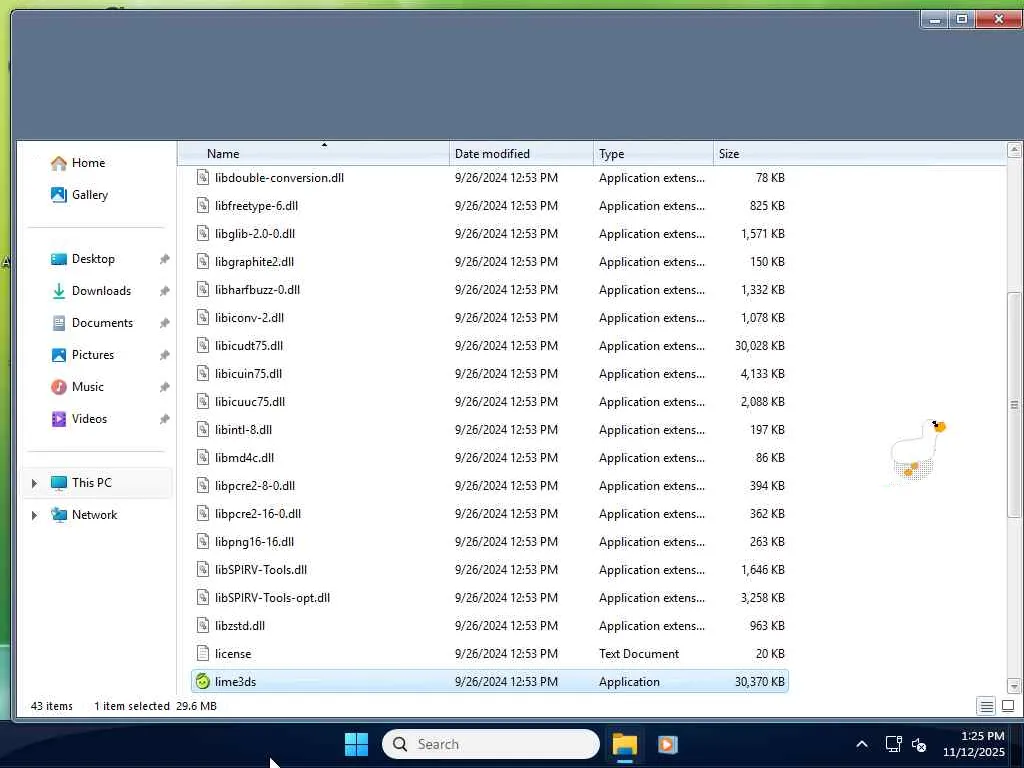Open Videos in the sidebar
The image size is (1024, 768).
click(x=78, y=419)
